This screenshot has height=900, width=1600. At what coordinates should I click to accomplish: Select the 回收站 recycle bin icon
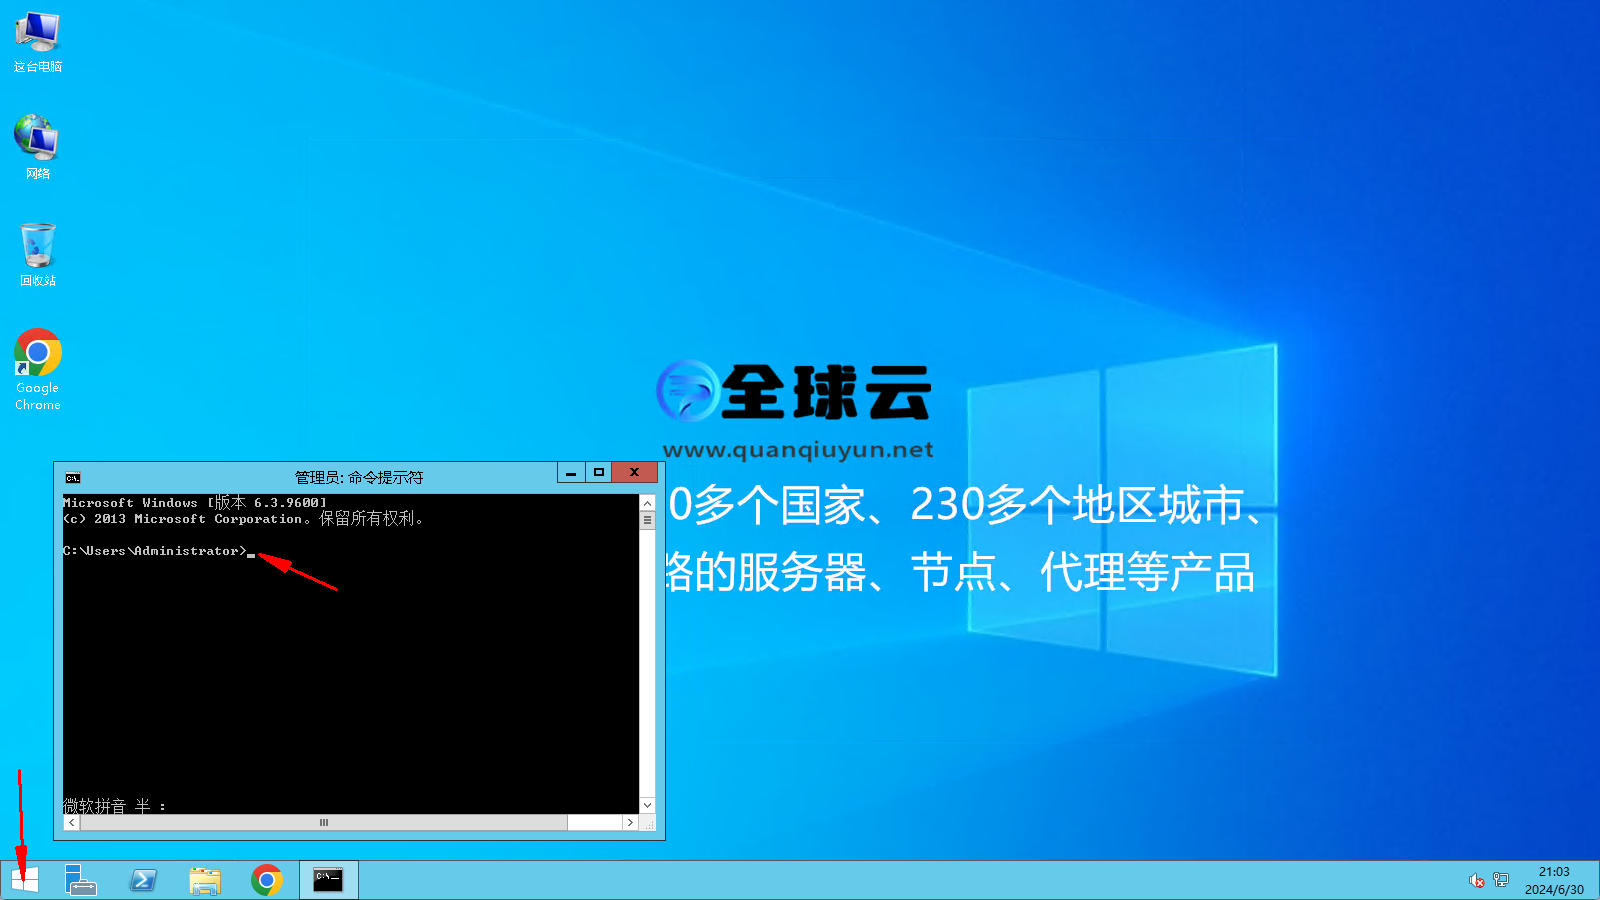coord(38,255)
